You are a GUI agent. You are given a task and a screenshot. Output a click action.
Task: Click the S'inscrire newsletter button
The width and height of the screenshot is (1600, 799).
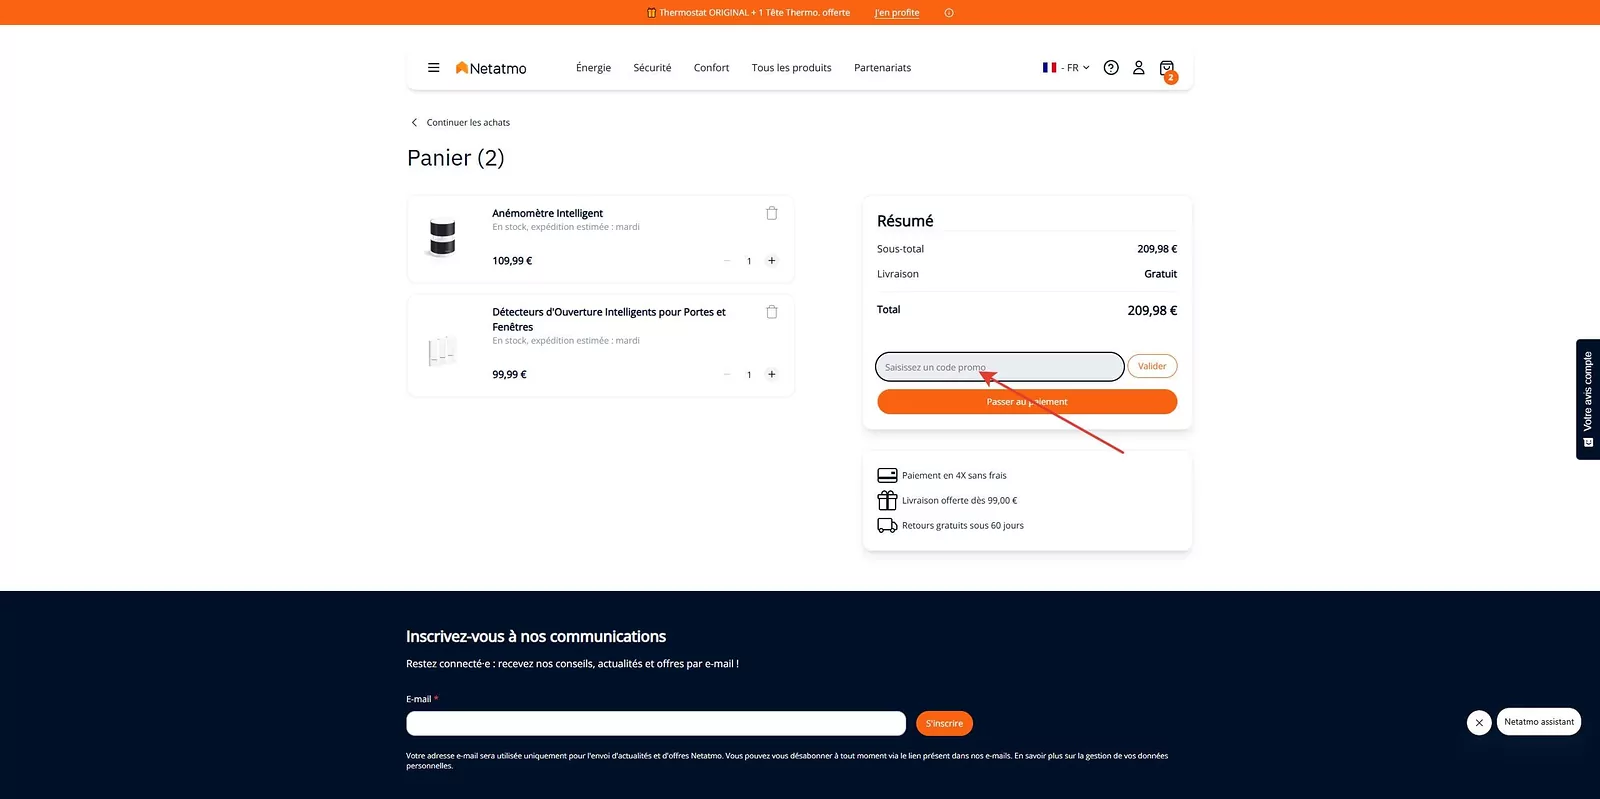coord(944,724)
